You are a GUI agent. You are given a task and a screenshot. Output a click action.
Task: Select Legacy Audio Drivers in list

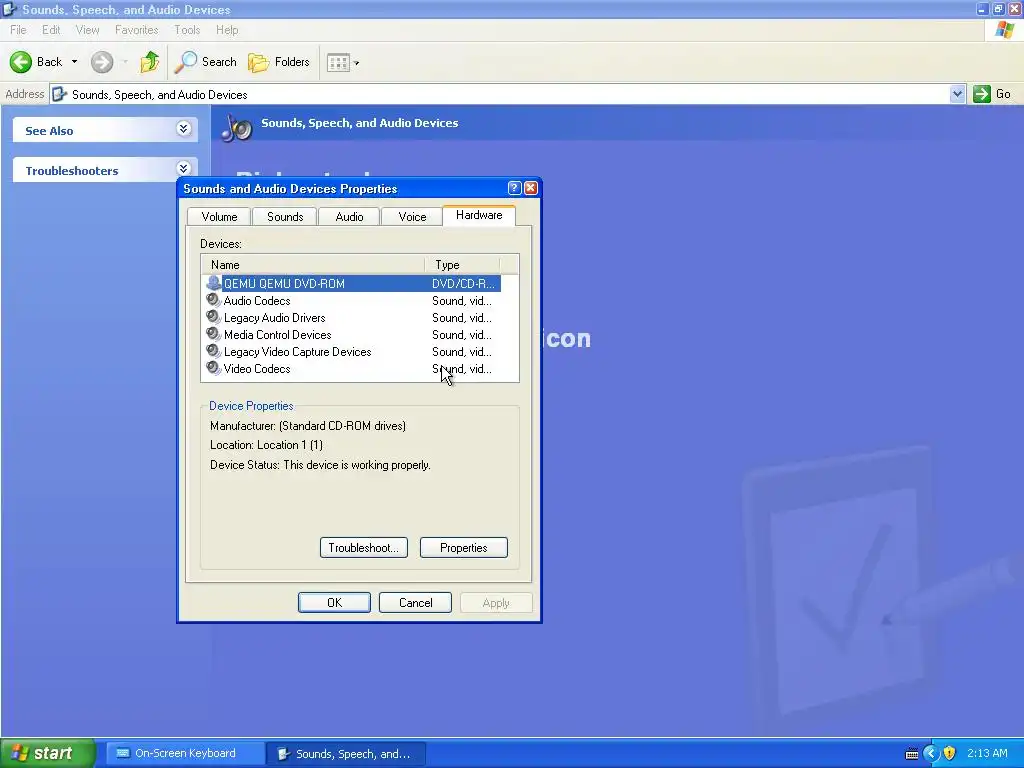353,317
